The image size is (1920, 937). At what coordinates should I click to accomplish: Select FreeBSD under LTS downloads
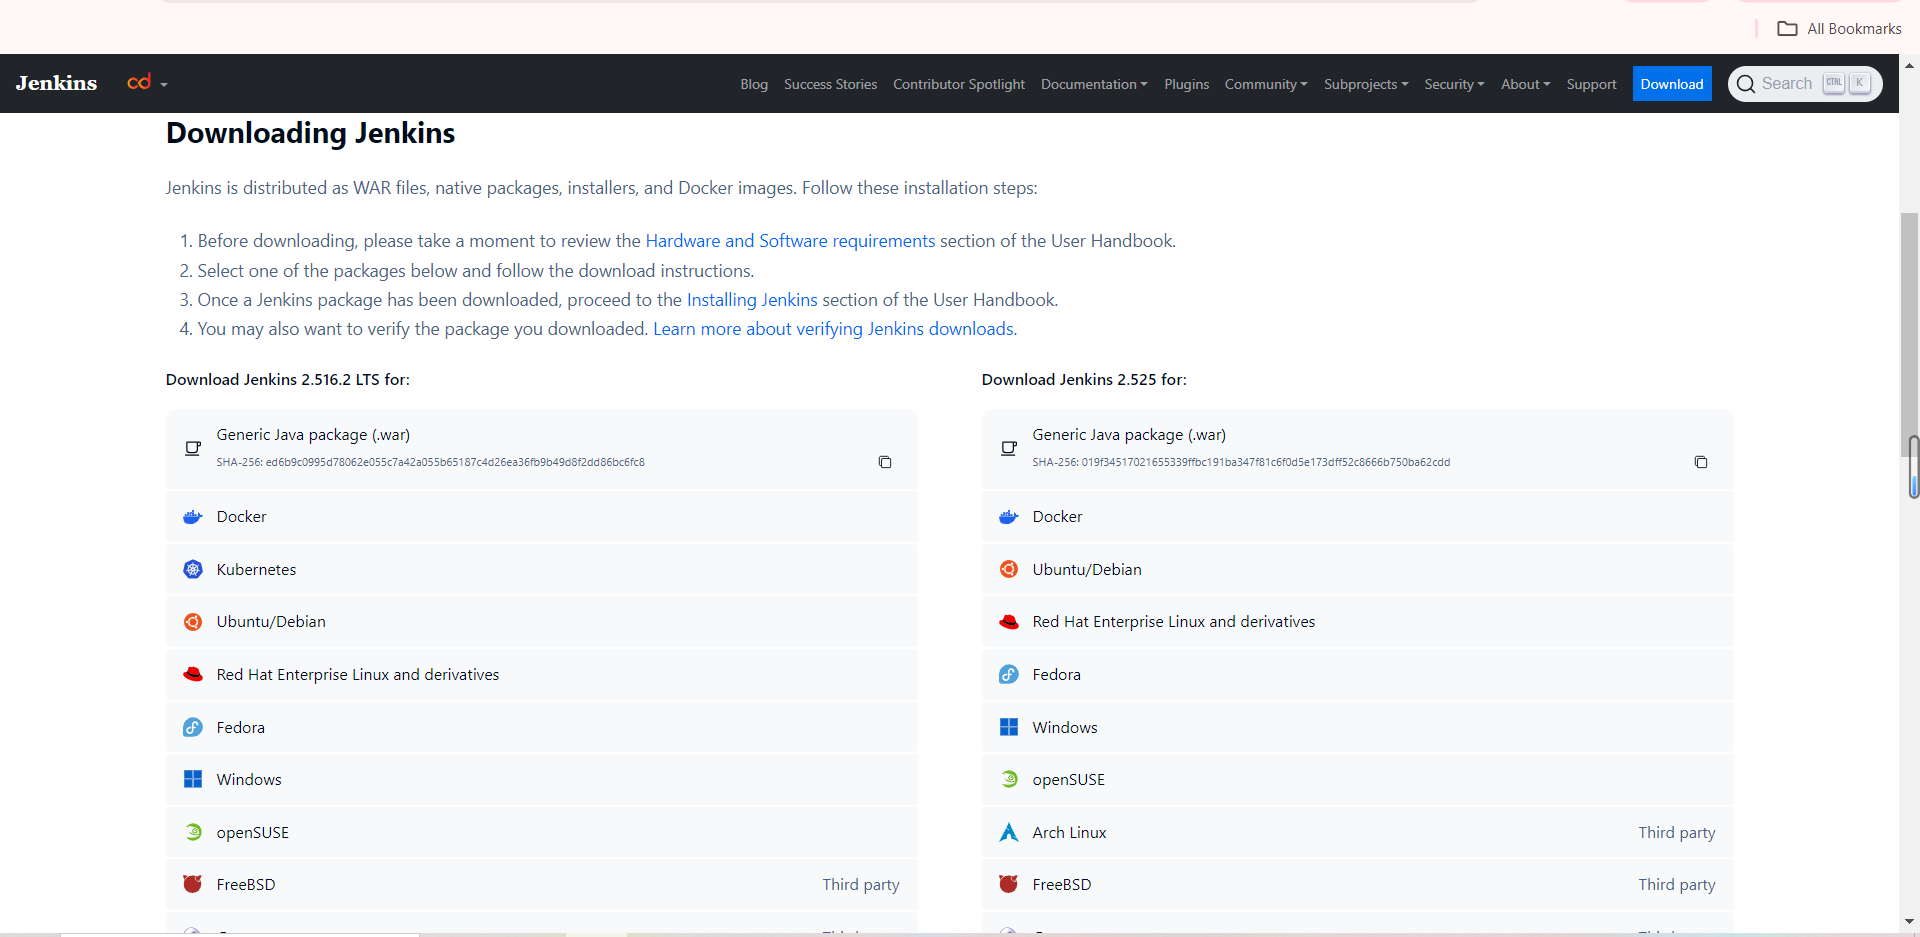click(x=542, y=884)
